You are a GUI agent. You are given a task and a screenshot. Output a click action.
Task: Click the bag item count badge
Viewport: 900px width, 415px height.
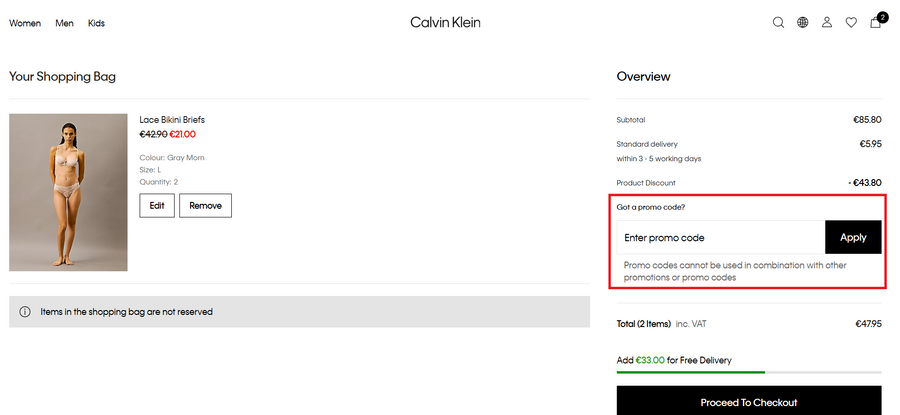882,16
